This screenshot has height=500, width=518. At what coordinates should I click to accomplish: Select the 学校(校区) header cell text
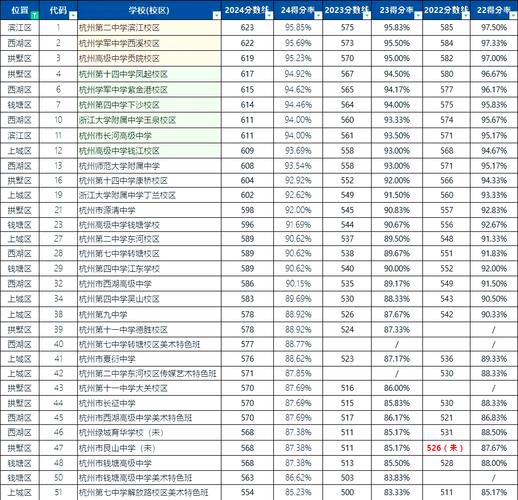tap(149, 10)
